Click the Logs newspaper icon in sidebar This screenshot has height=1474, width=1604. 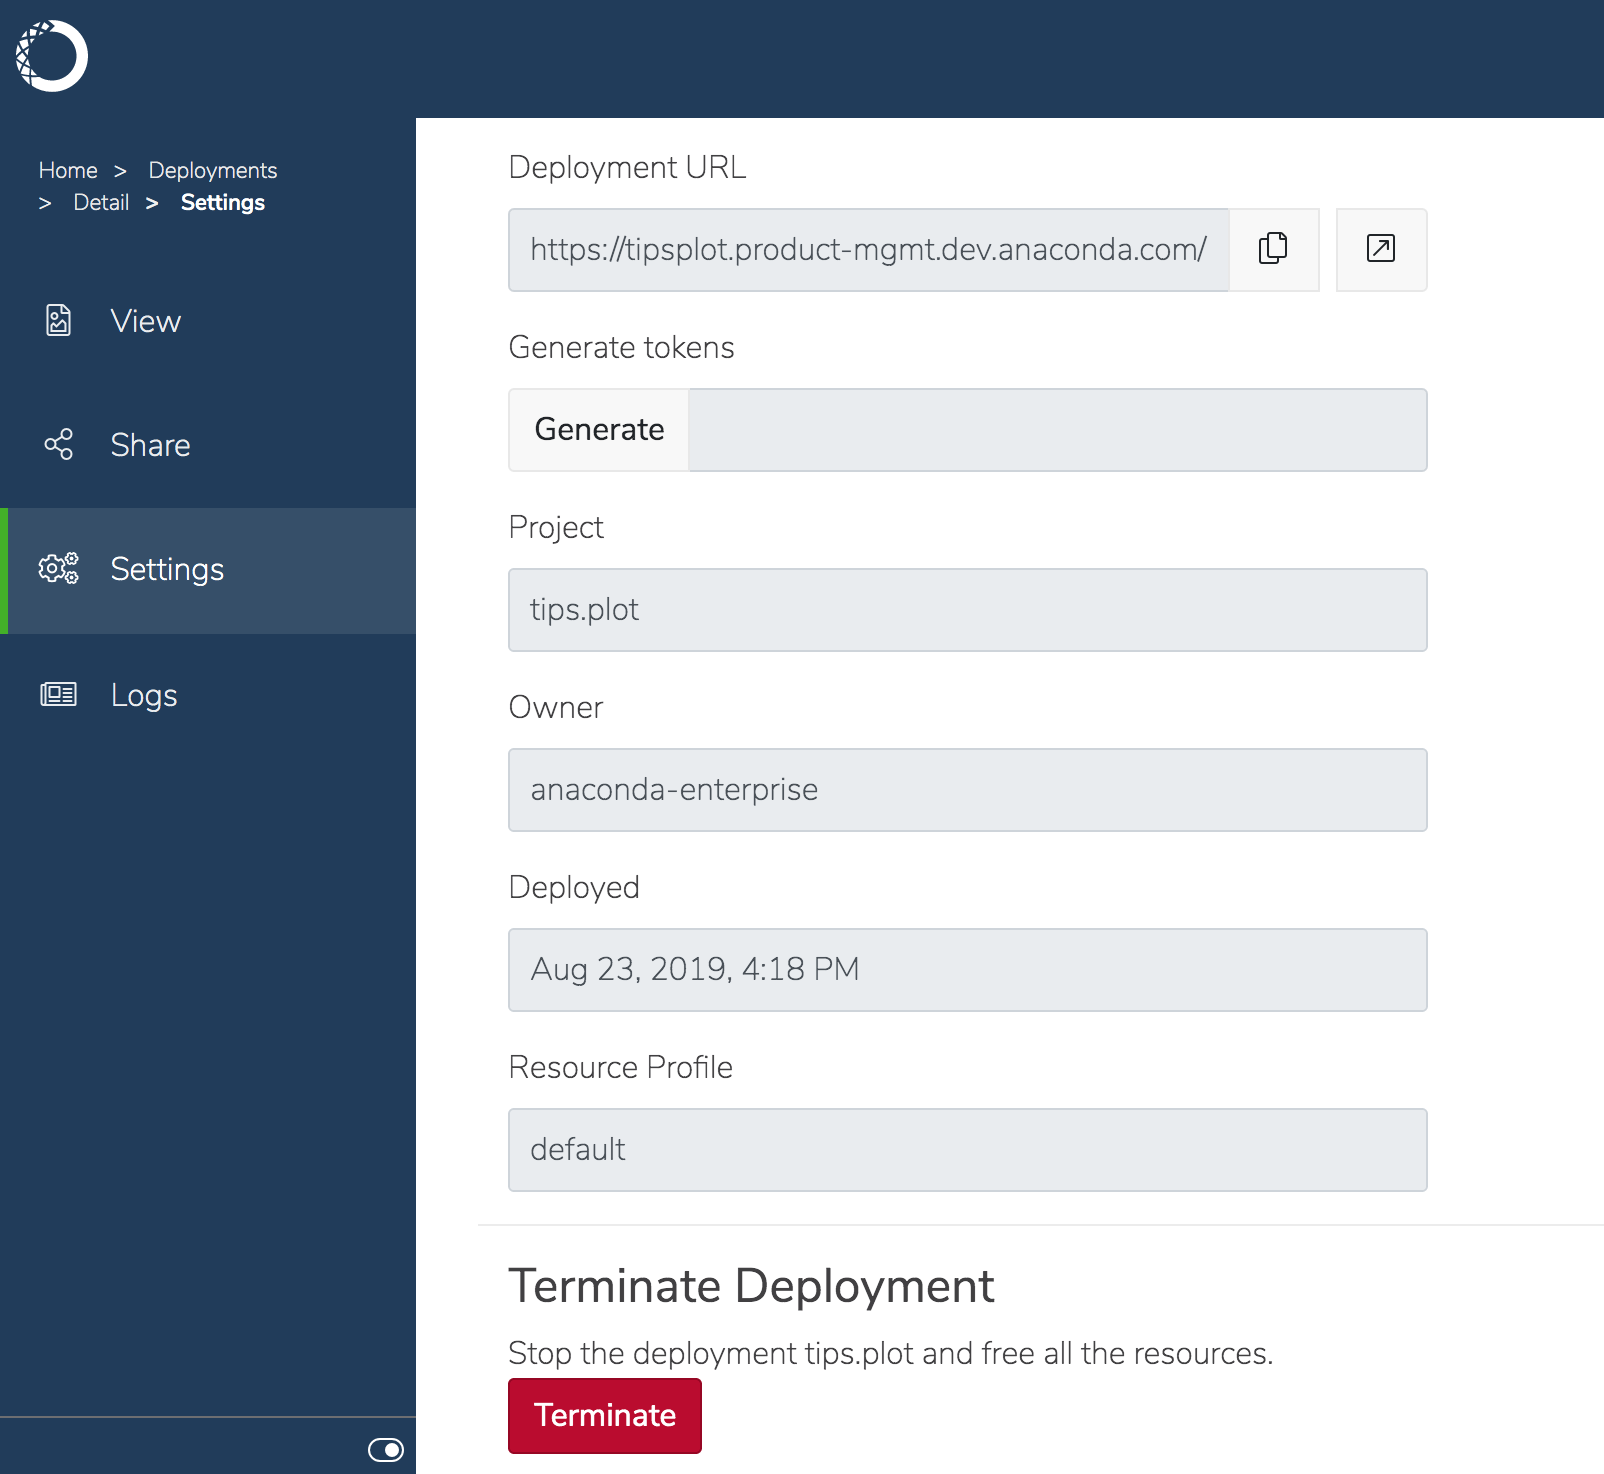click(59, 694)
